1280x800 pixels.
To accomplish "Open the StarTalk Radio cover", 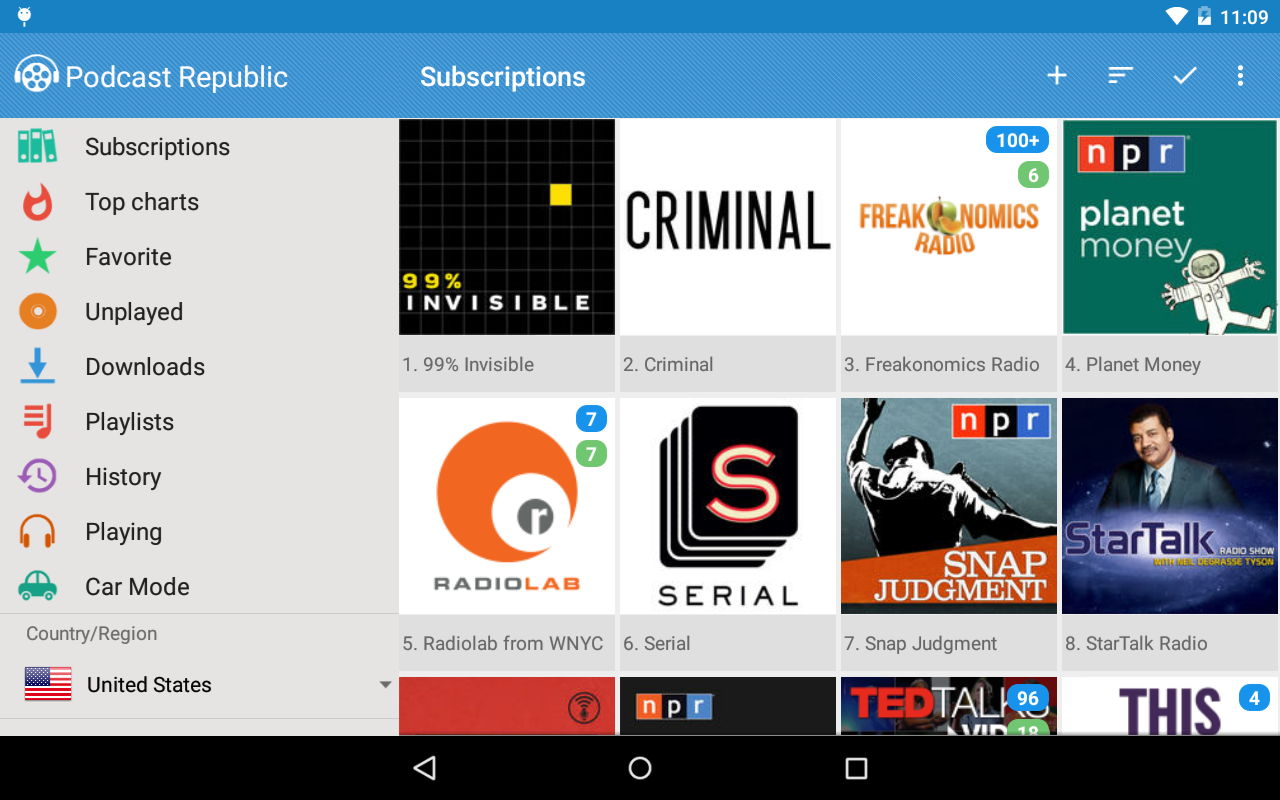I will [1170, 506].
